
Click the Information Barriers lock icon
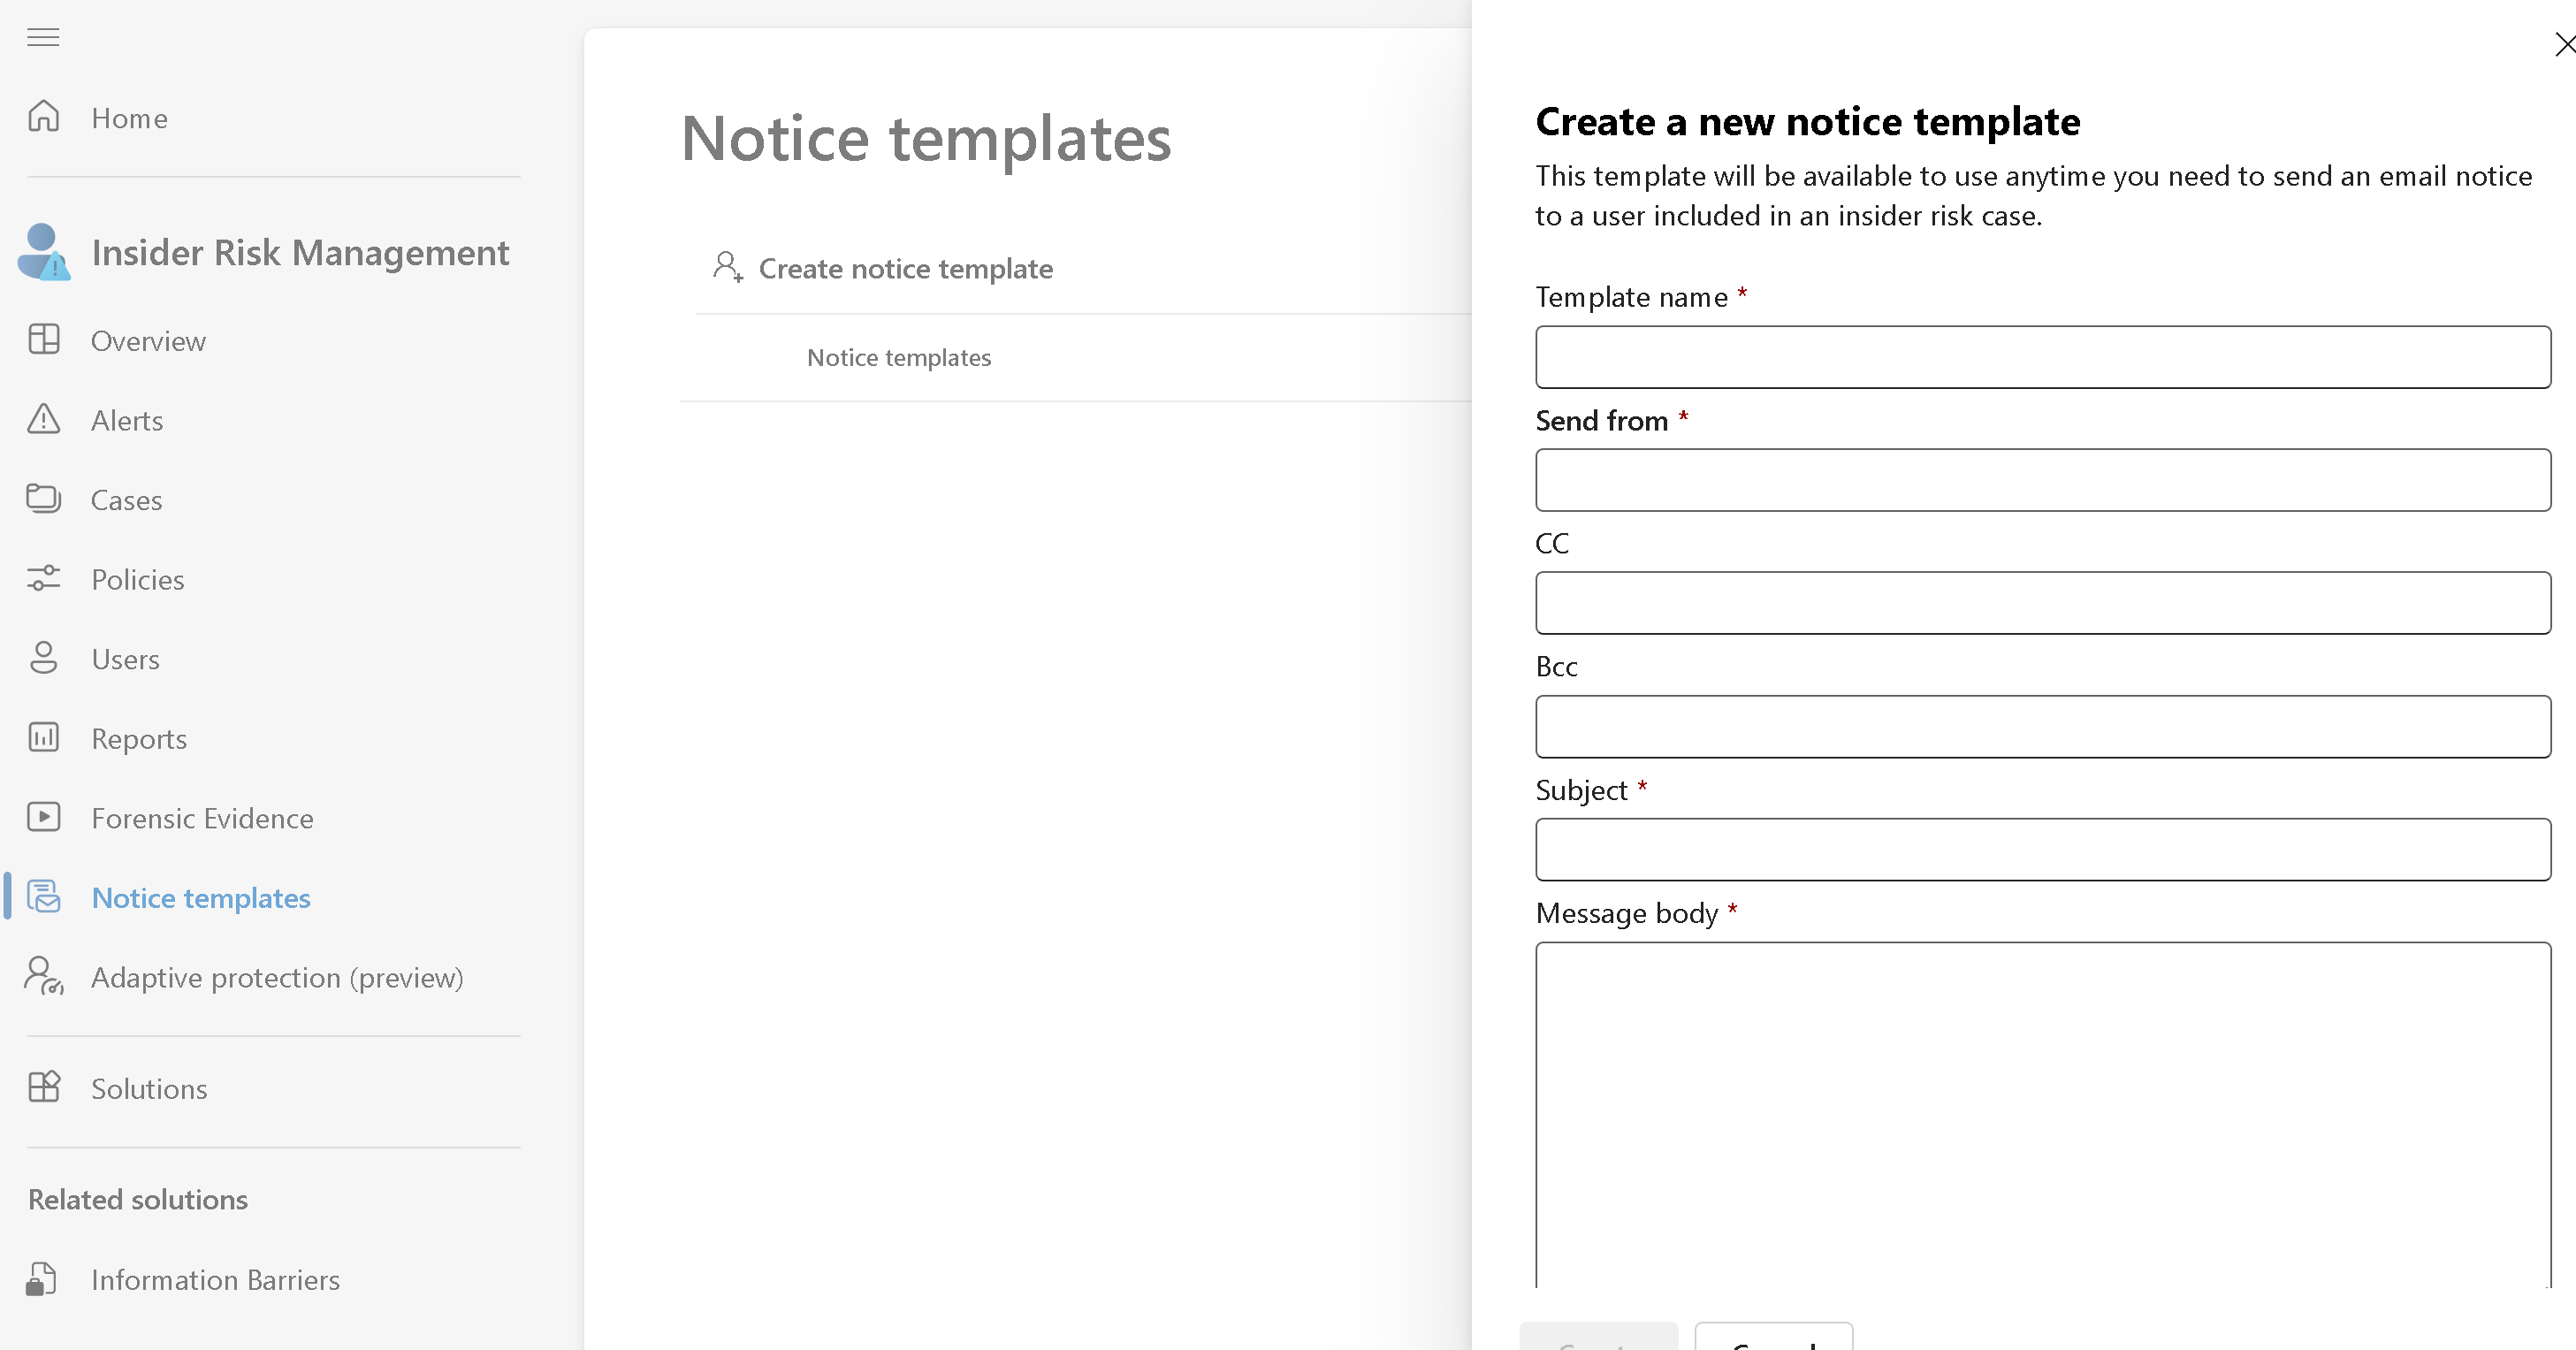pos(42,1279)
